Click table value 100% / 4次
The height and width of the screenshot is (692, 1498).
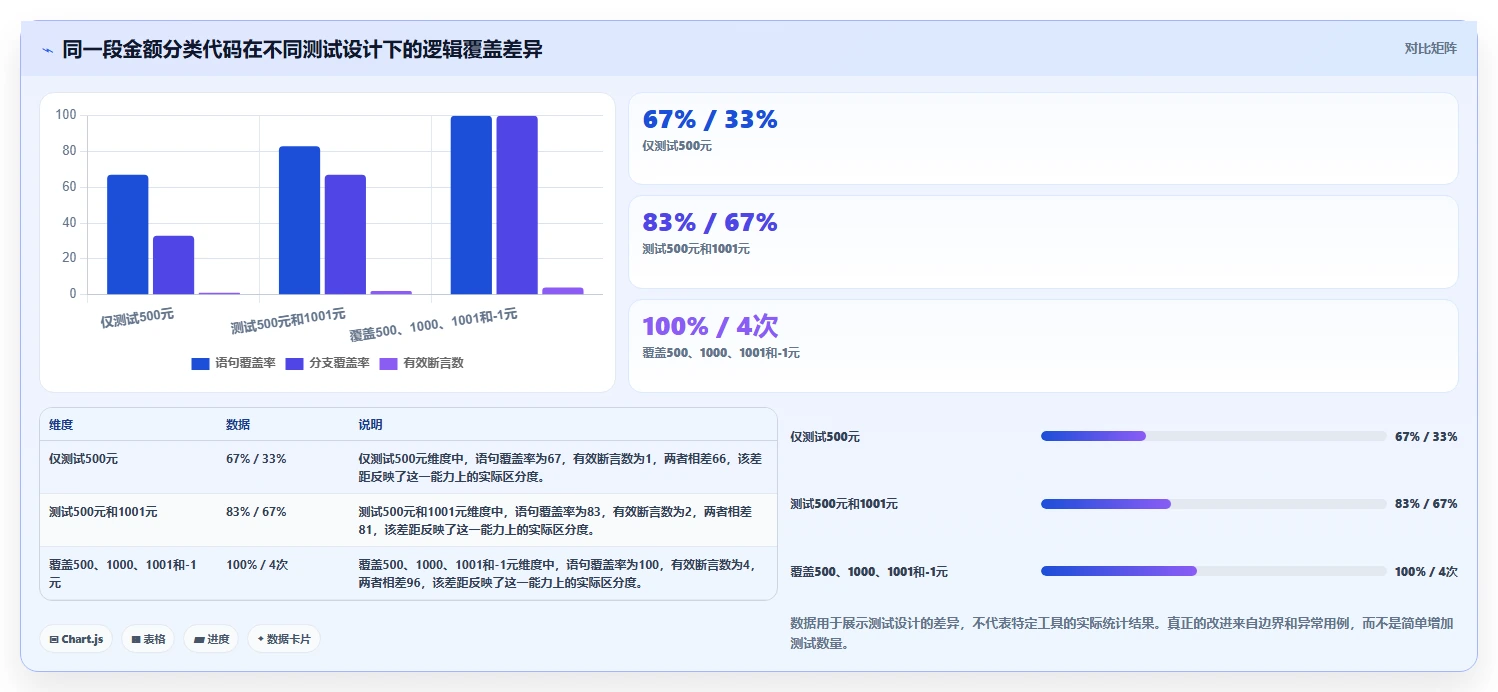[257, 564]
